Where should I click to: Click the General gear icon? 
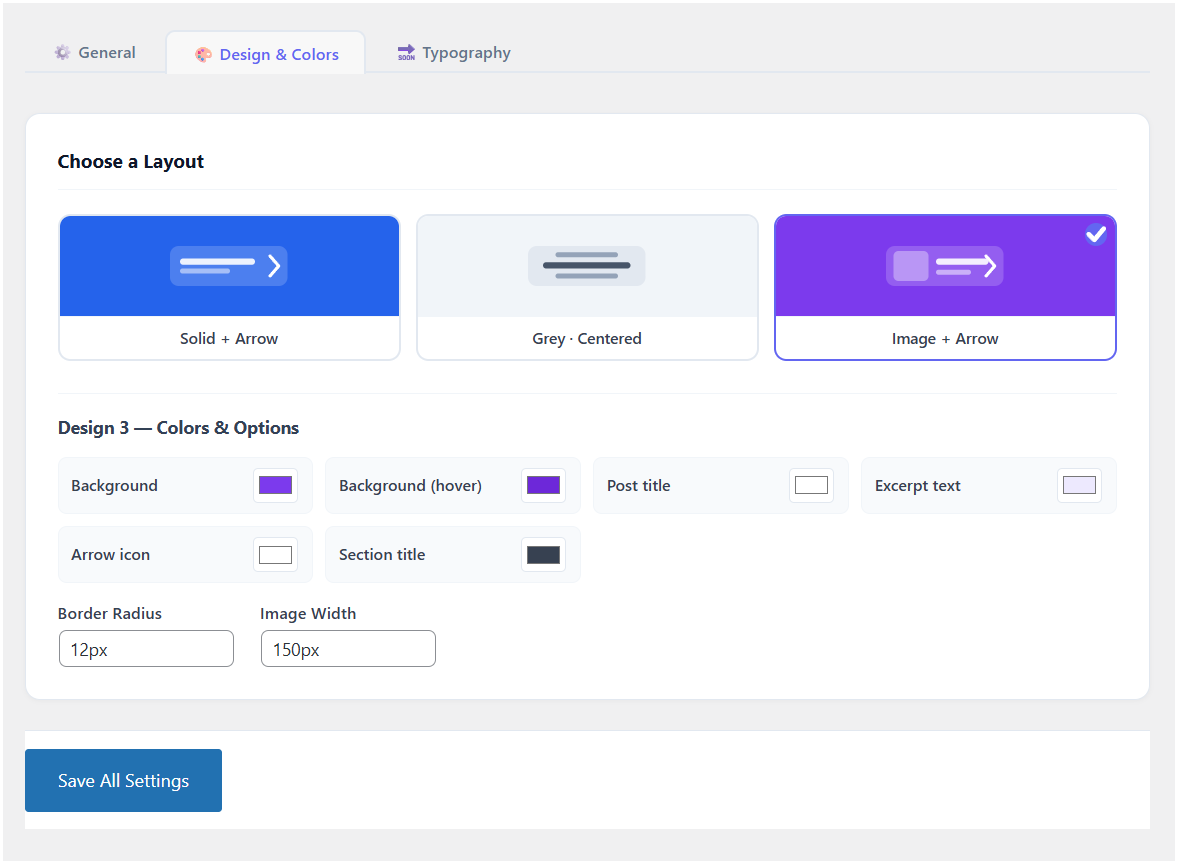coord(62,53)
